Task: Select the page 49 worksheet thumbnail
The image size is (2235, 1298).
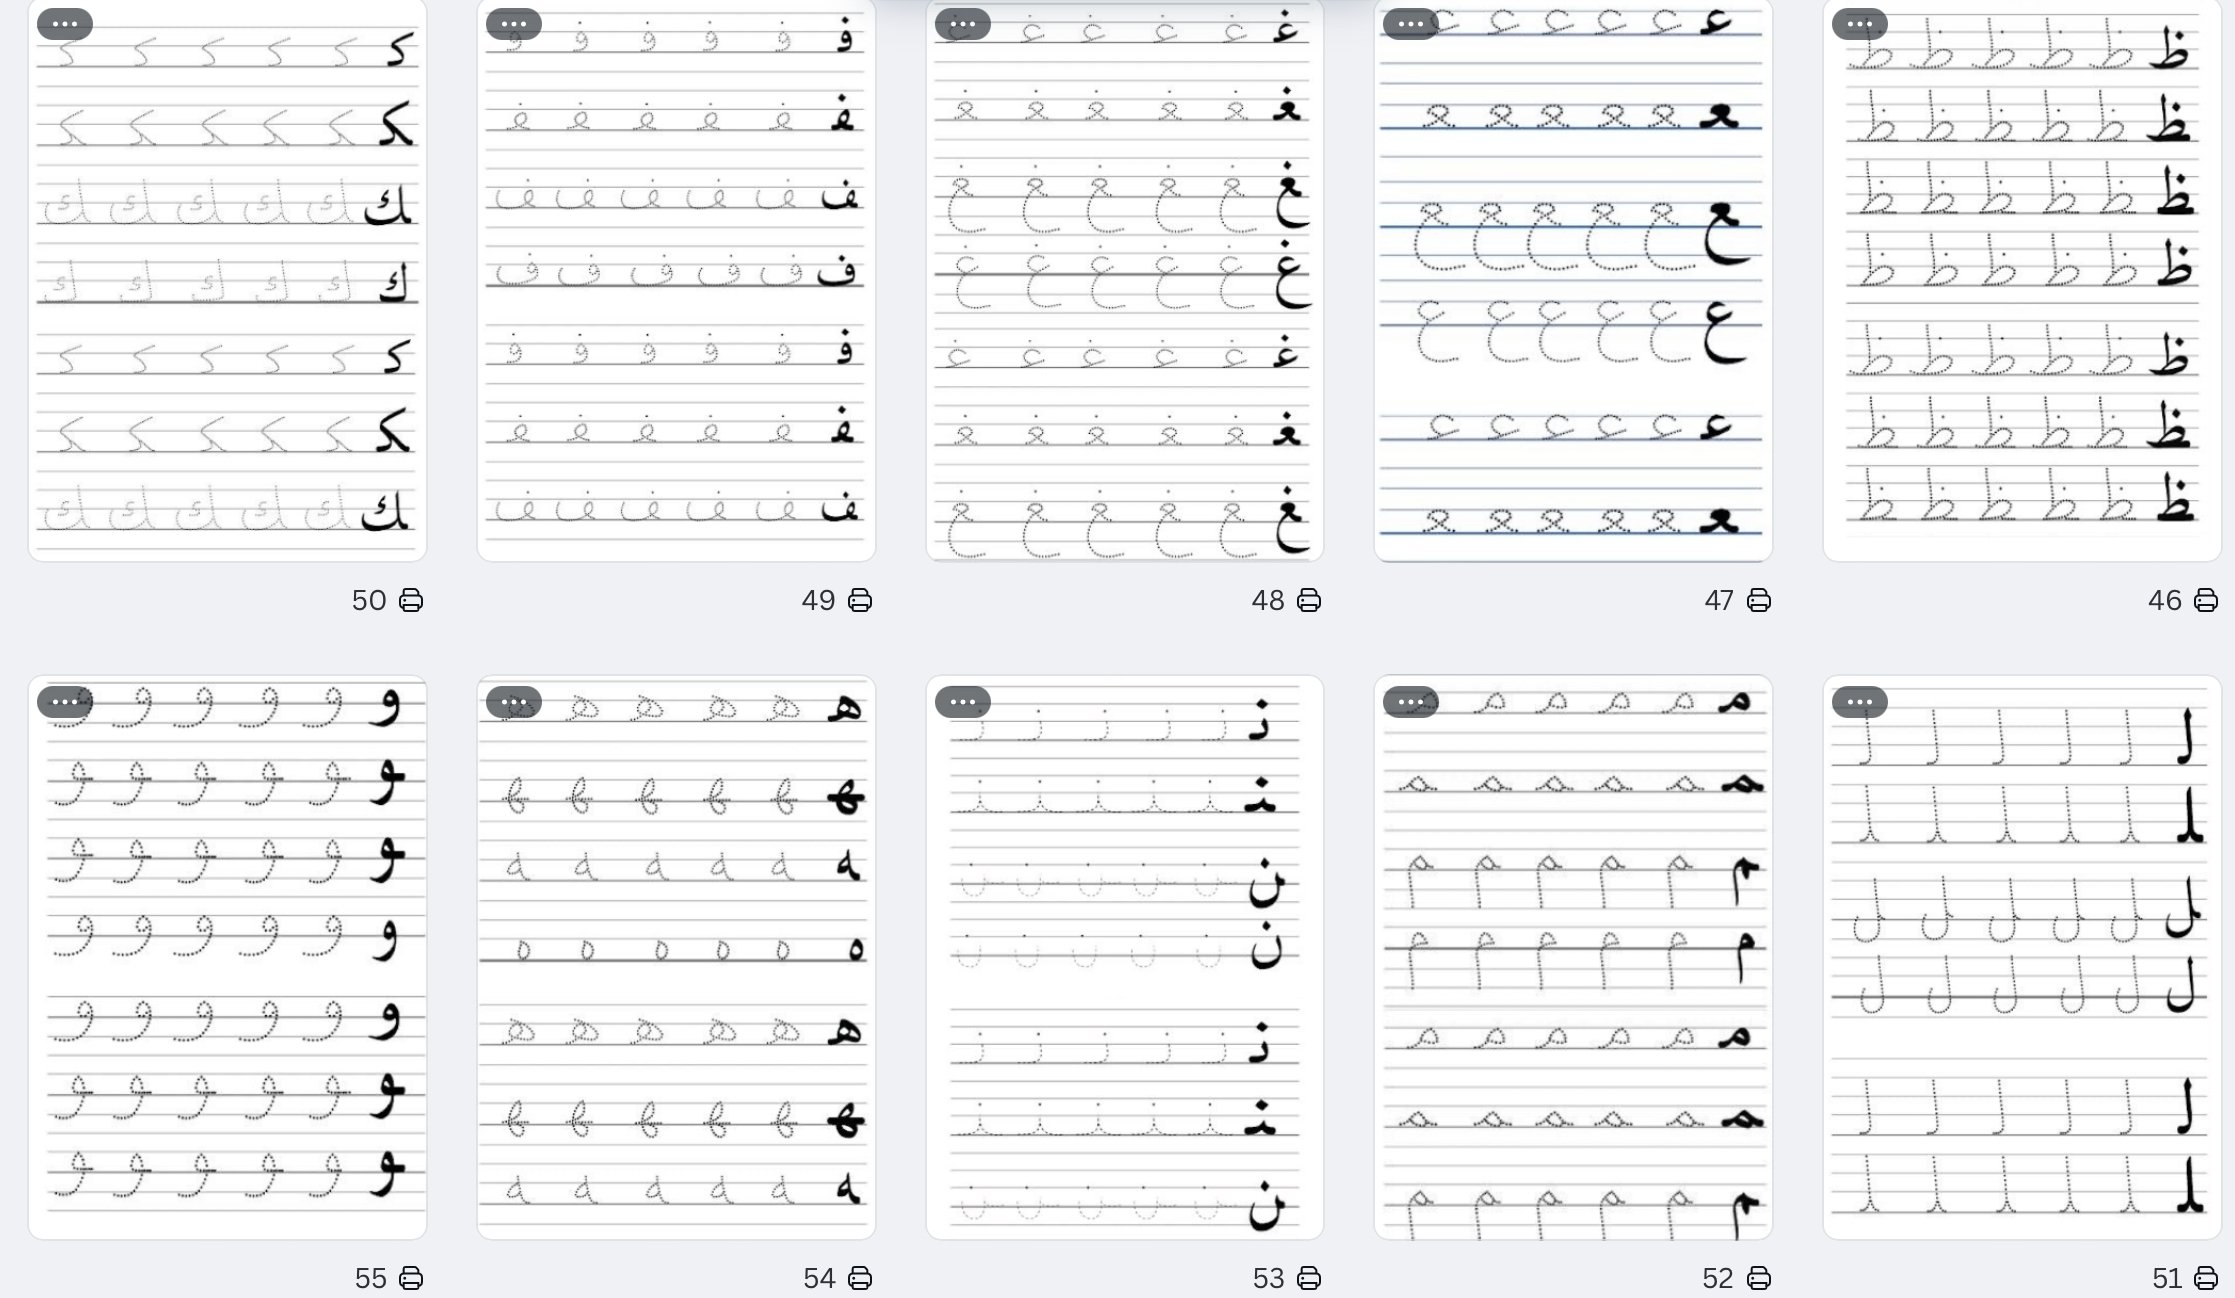Action: click(676, 280)
